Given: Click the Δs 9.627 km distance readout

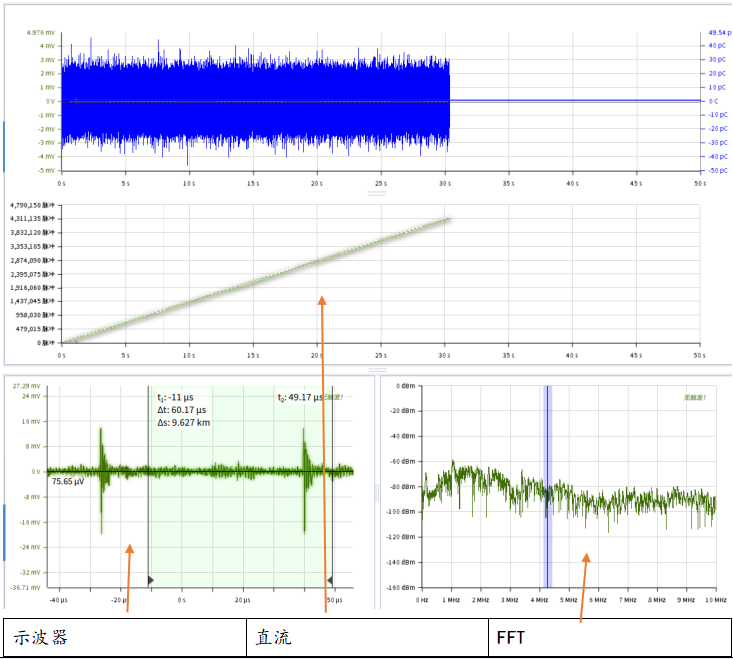Looking at the screenshot, I should point(182,422).
